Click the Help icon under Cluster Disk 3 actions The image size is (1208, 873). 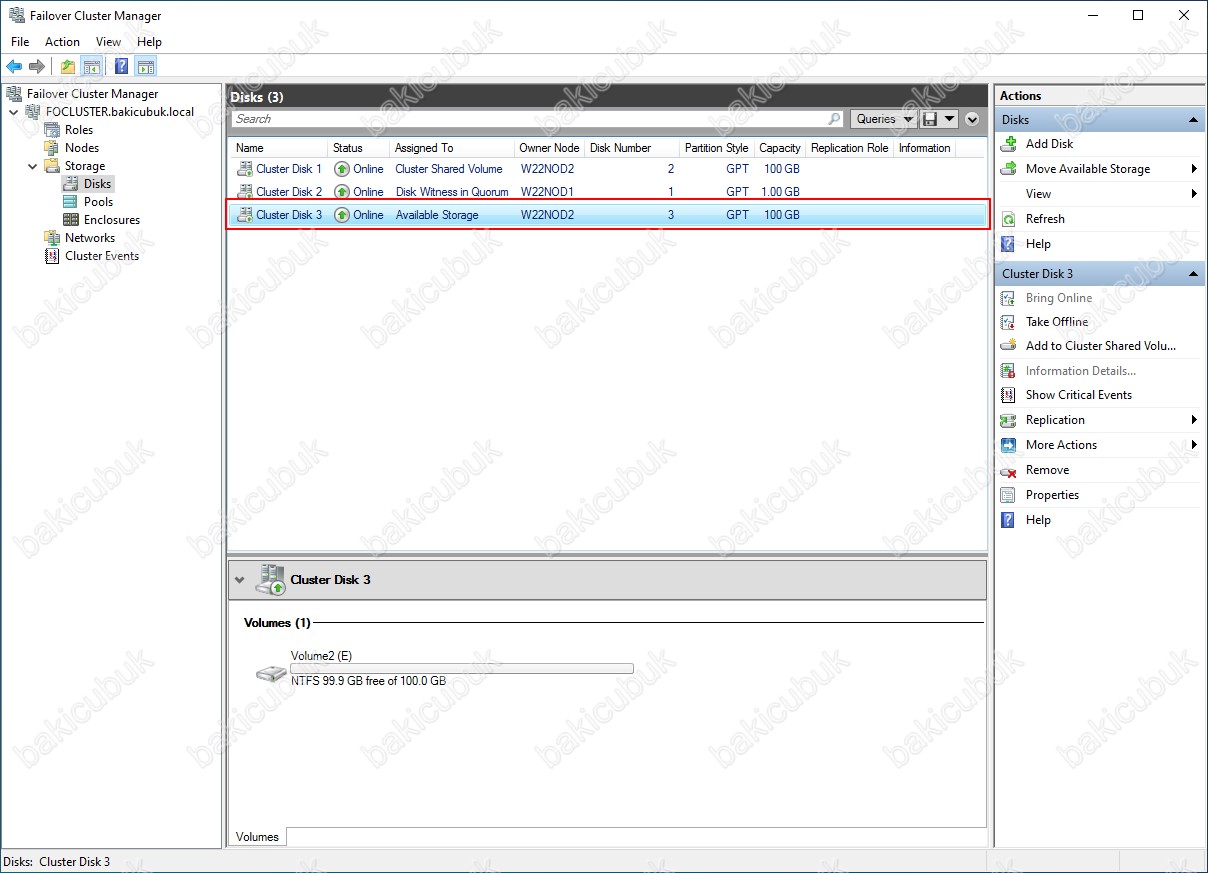click(x=1008, y=520)
